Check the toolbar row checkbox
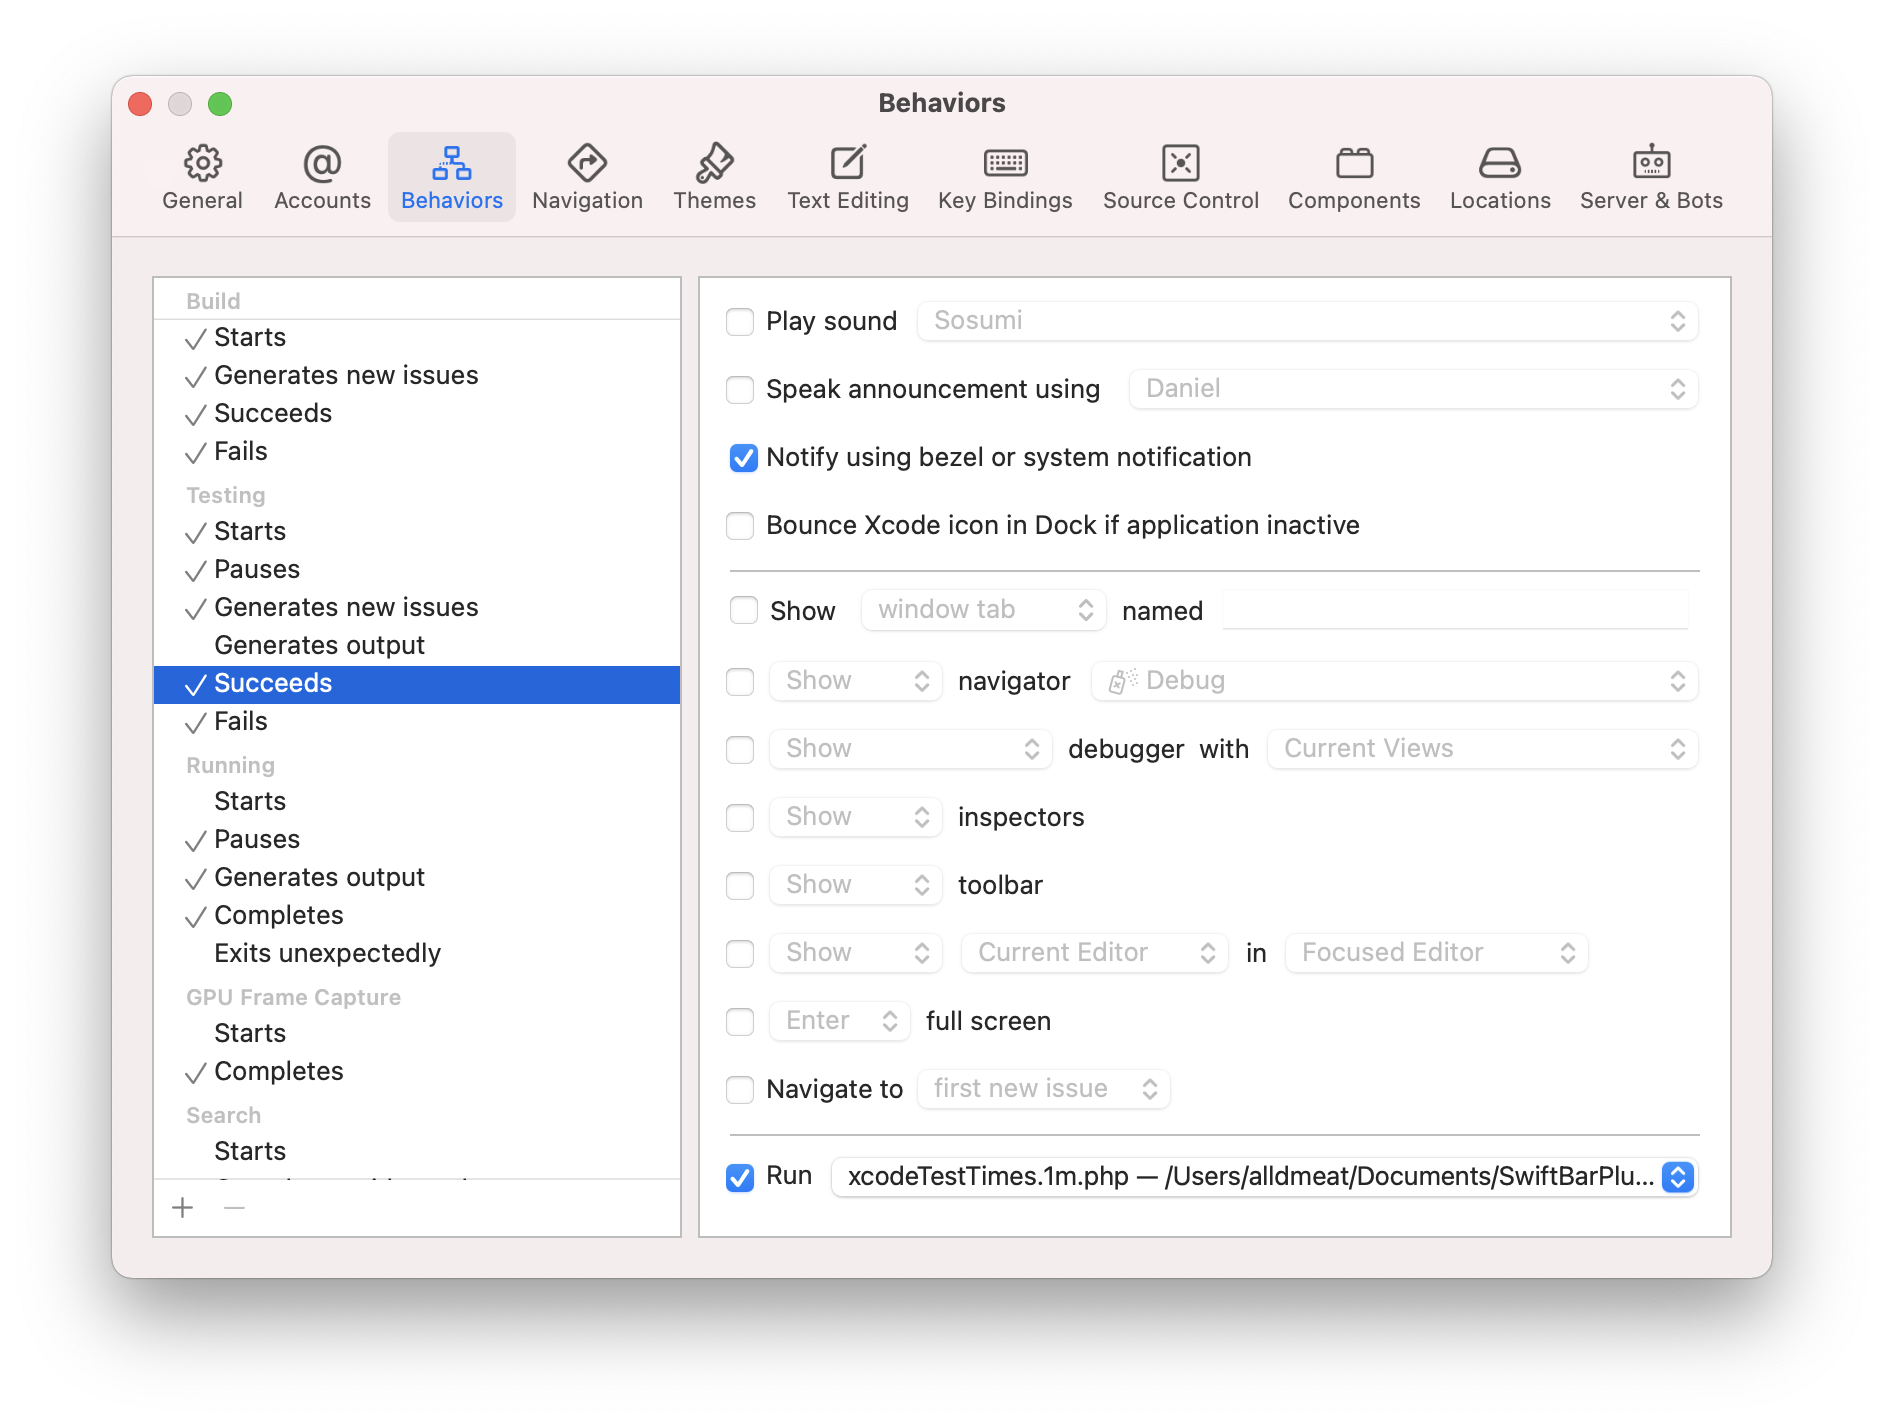The image size is (1884, 1426). click(x=740, y=886)
